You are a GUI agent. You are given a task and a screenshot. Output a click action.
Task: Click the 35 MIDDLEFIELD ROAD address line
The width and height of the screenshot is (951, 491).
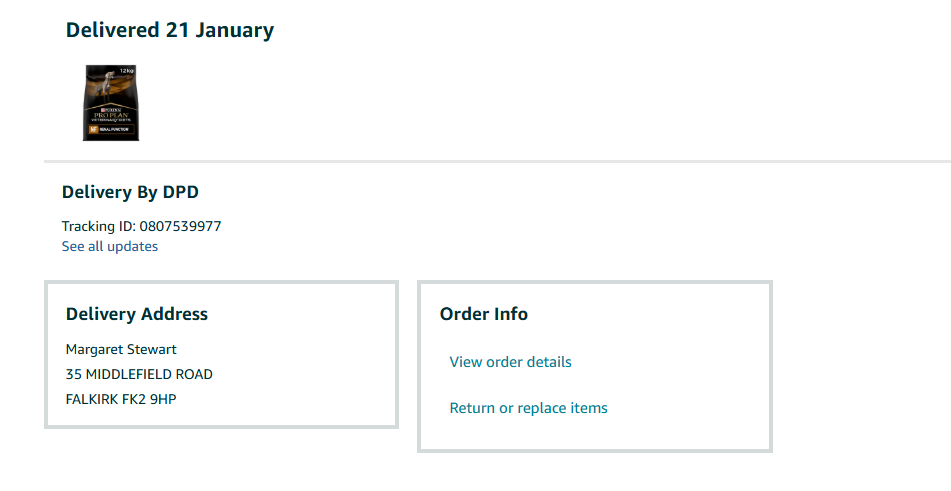139,375
